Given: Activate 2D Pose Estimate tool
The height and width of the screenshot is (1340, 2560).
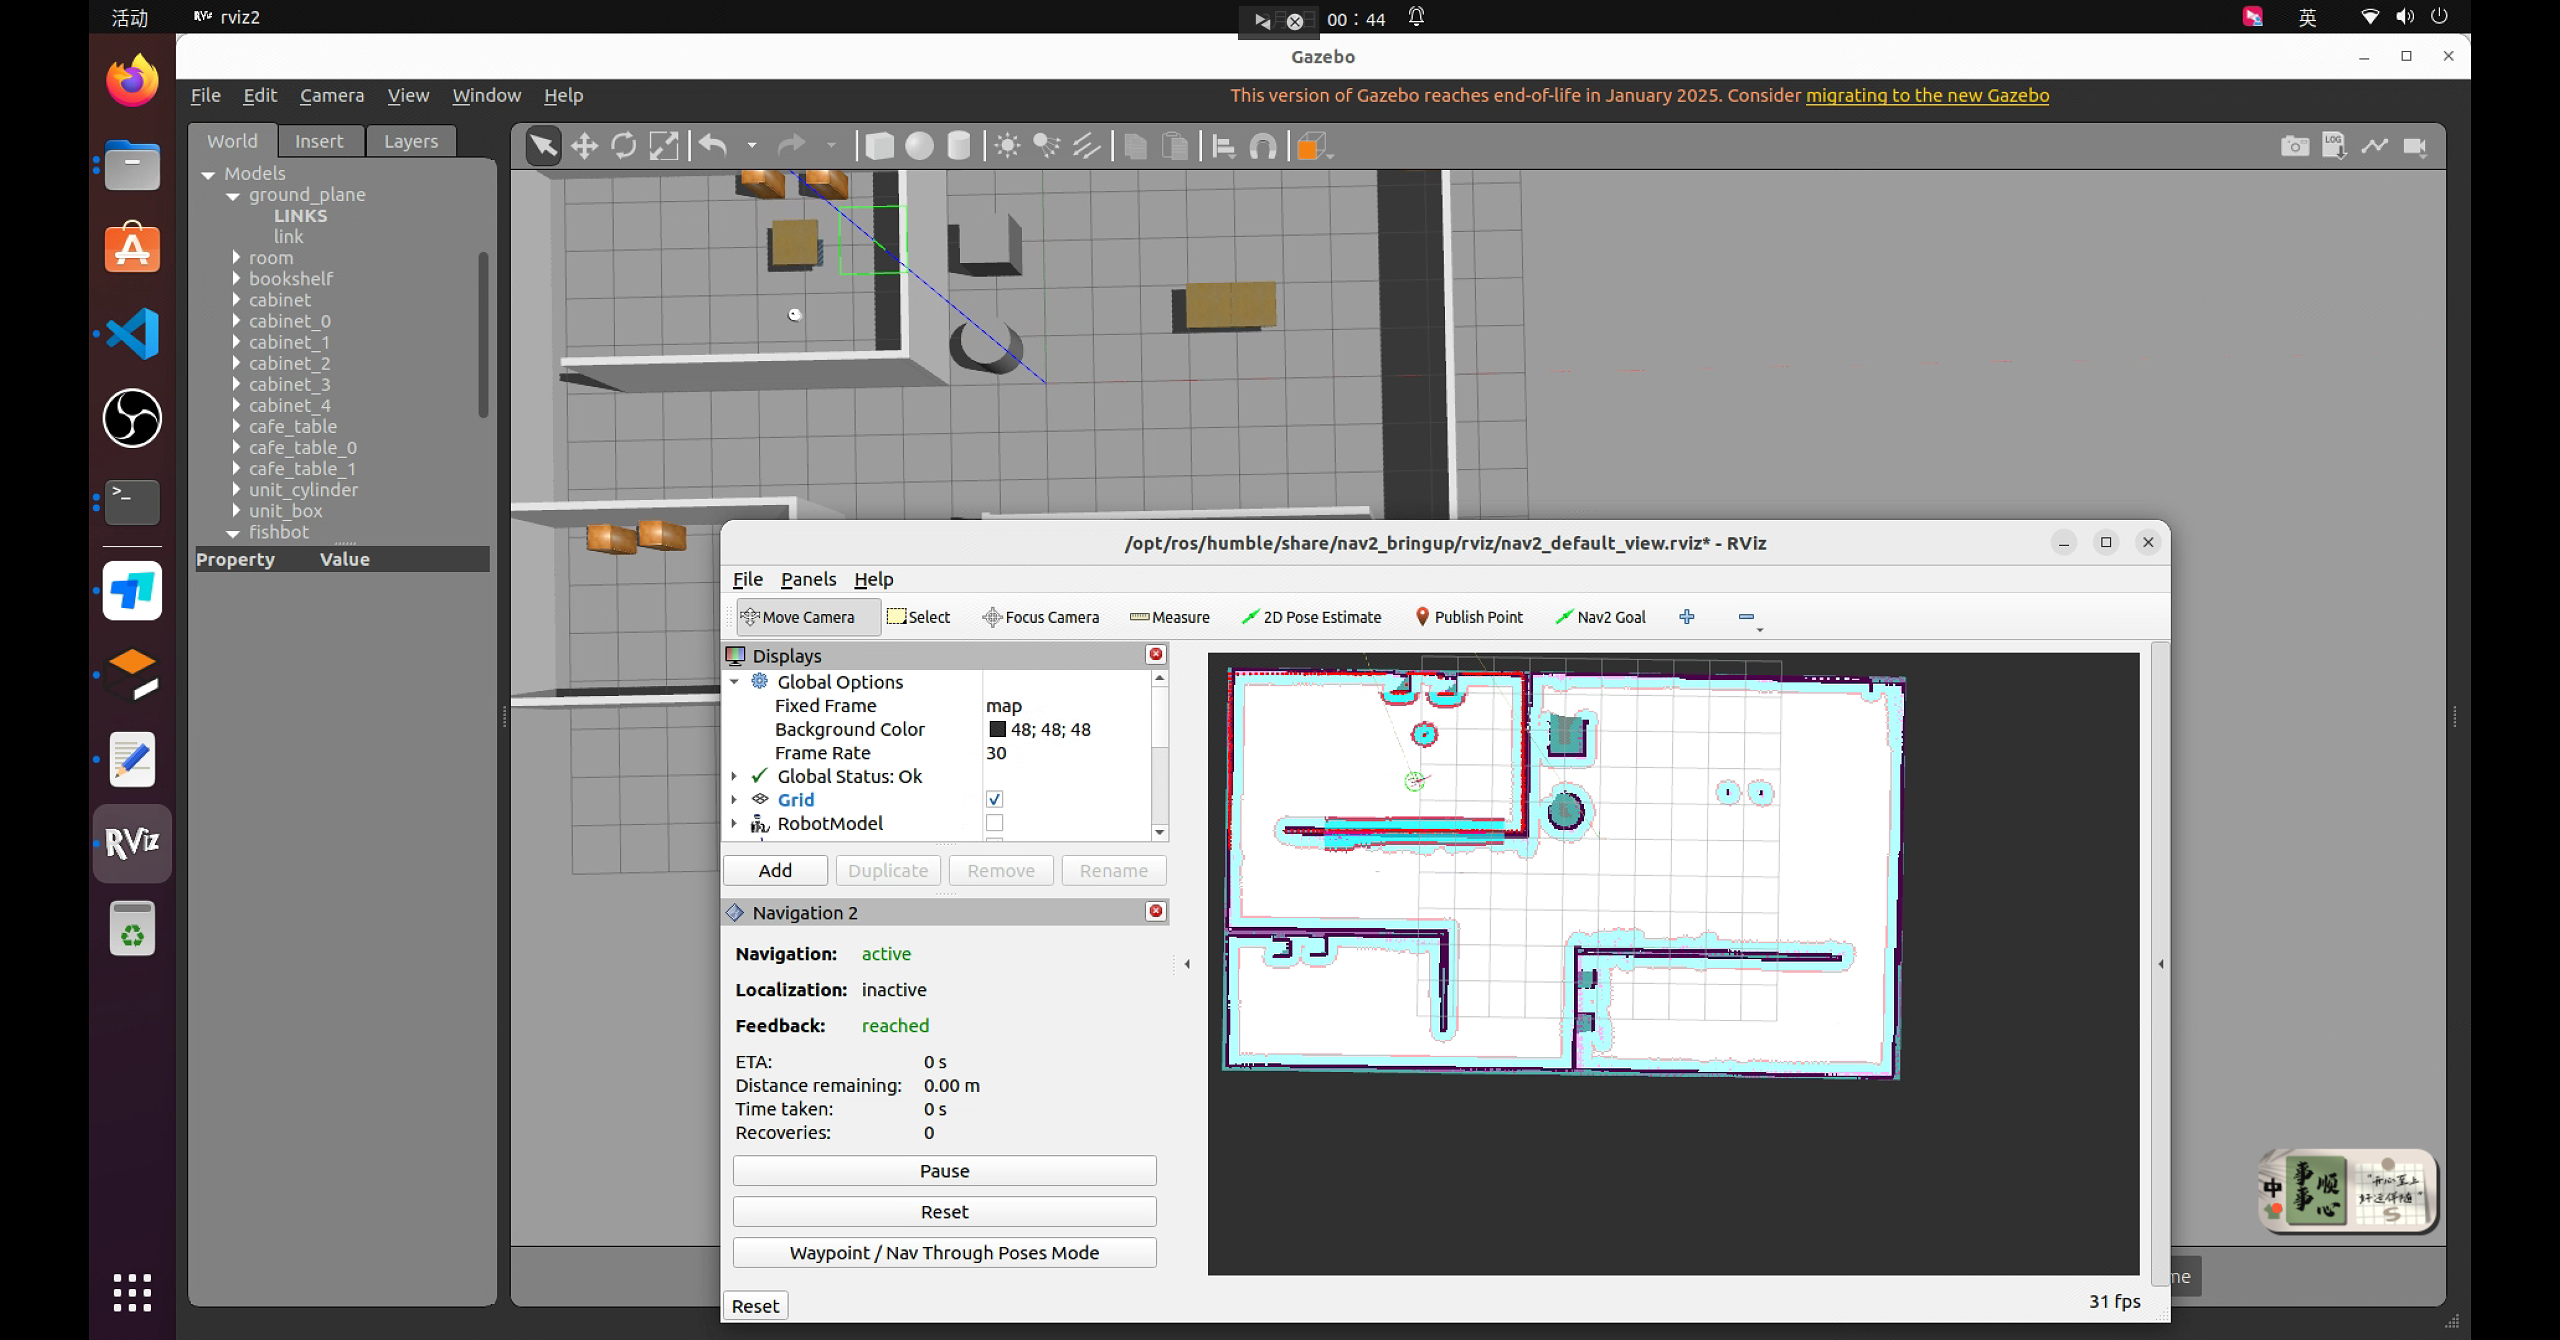Looking at the screenshot, I should pyautogui.click(x=1311, y=617).
